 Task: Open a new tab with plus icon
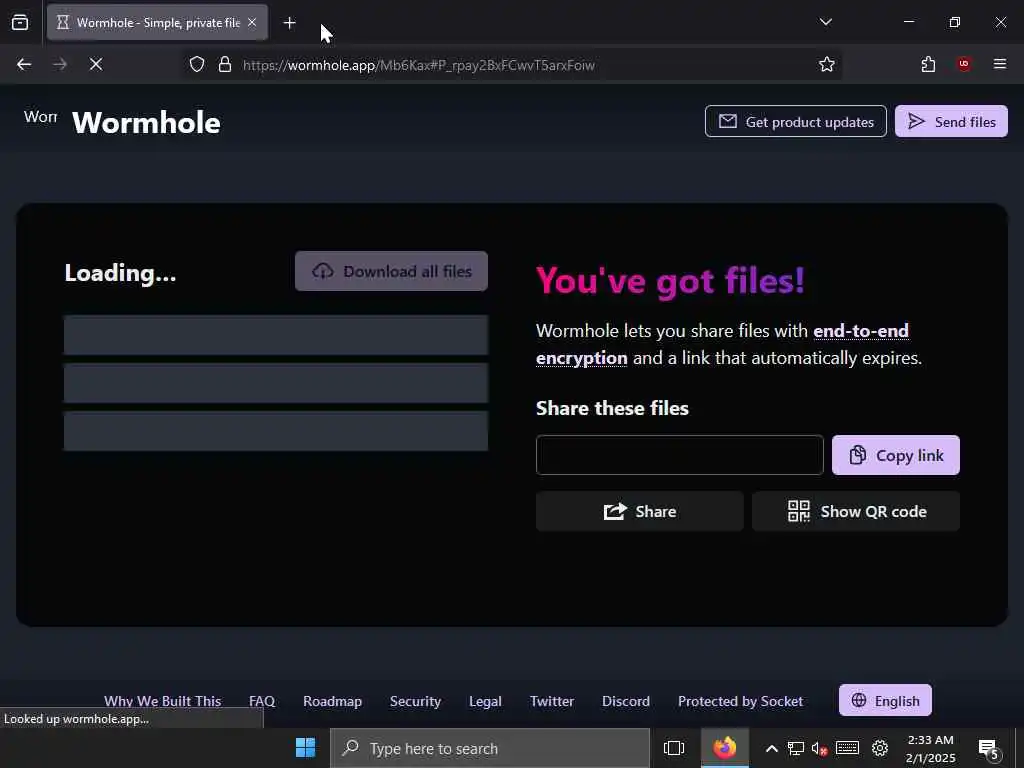tap(289, 23)
